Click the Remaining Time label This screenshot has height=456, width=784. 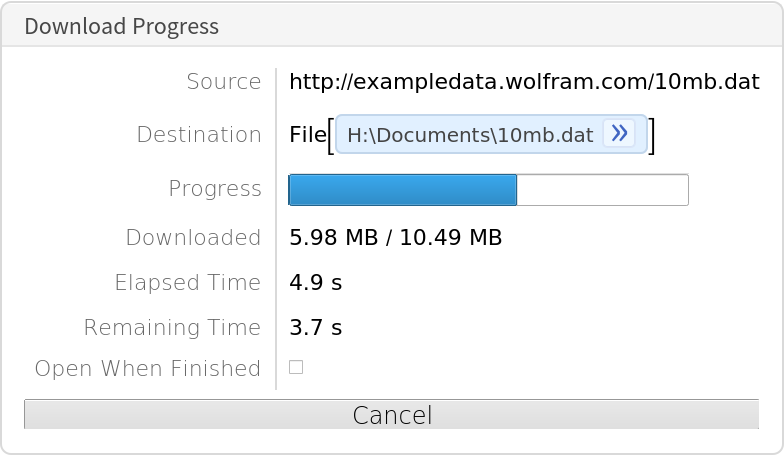172,328
